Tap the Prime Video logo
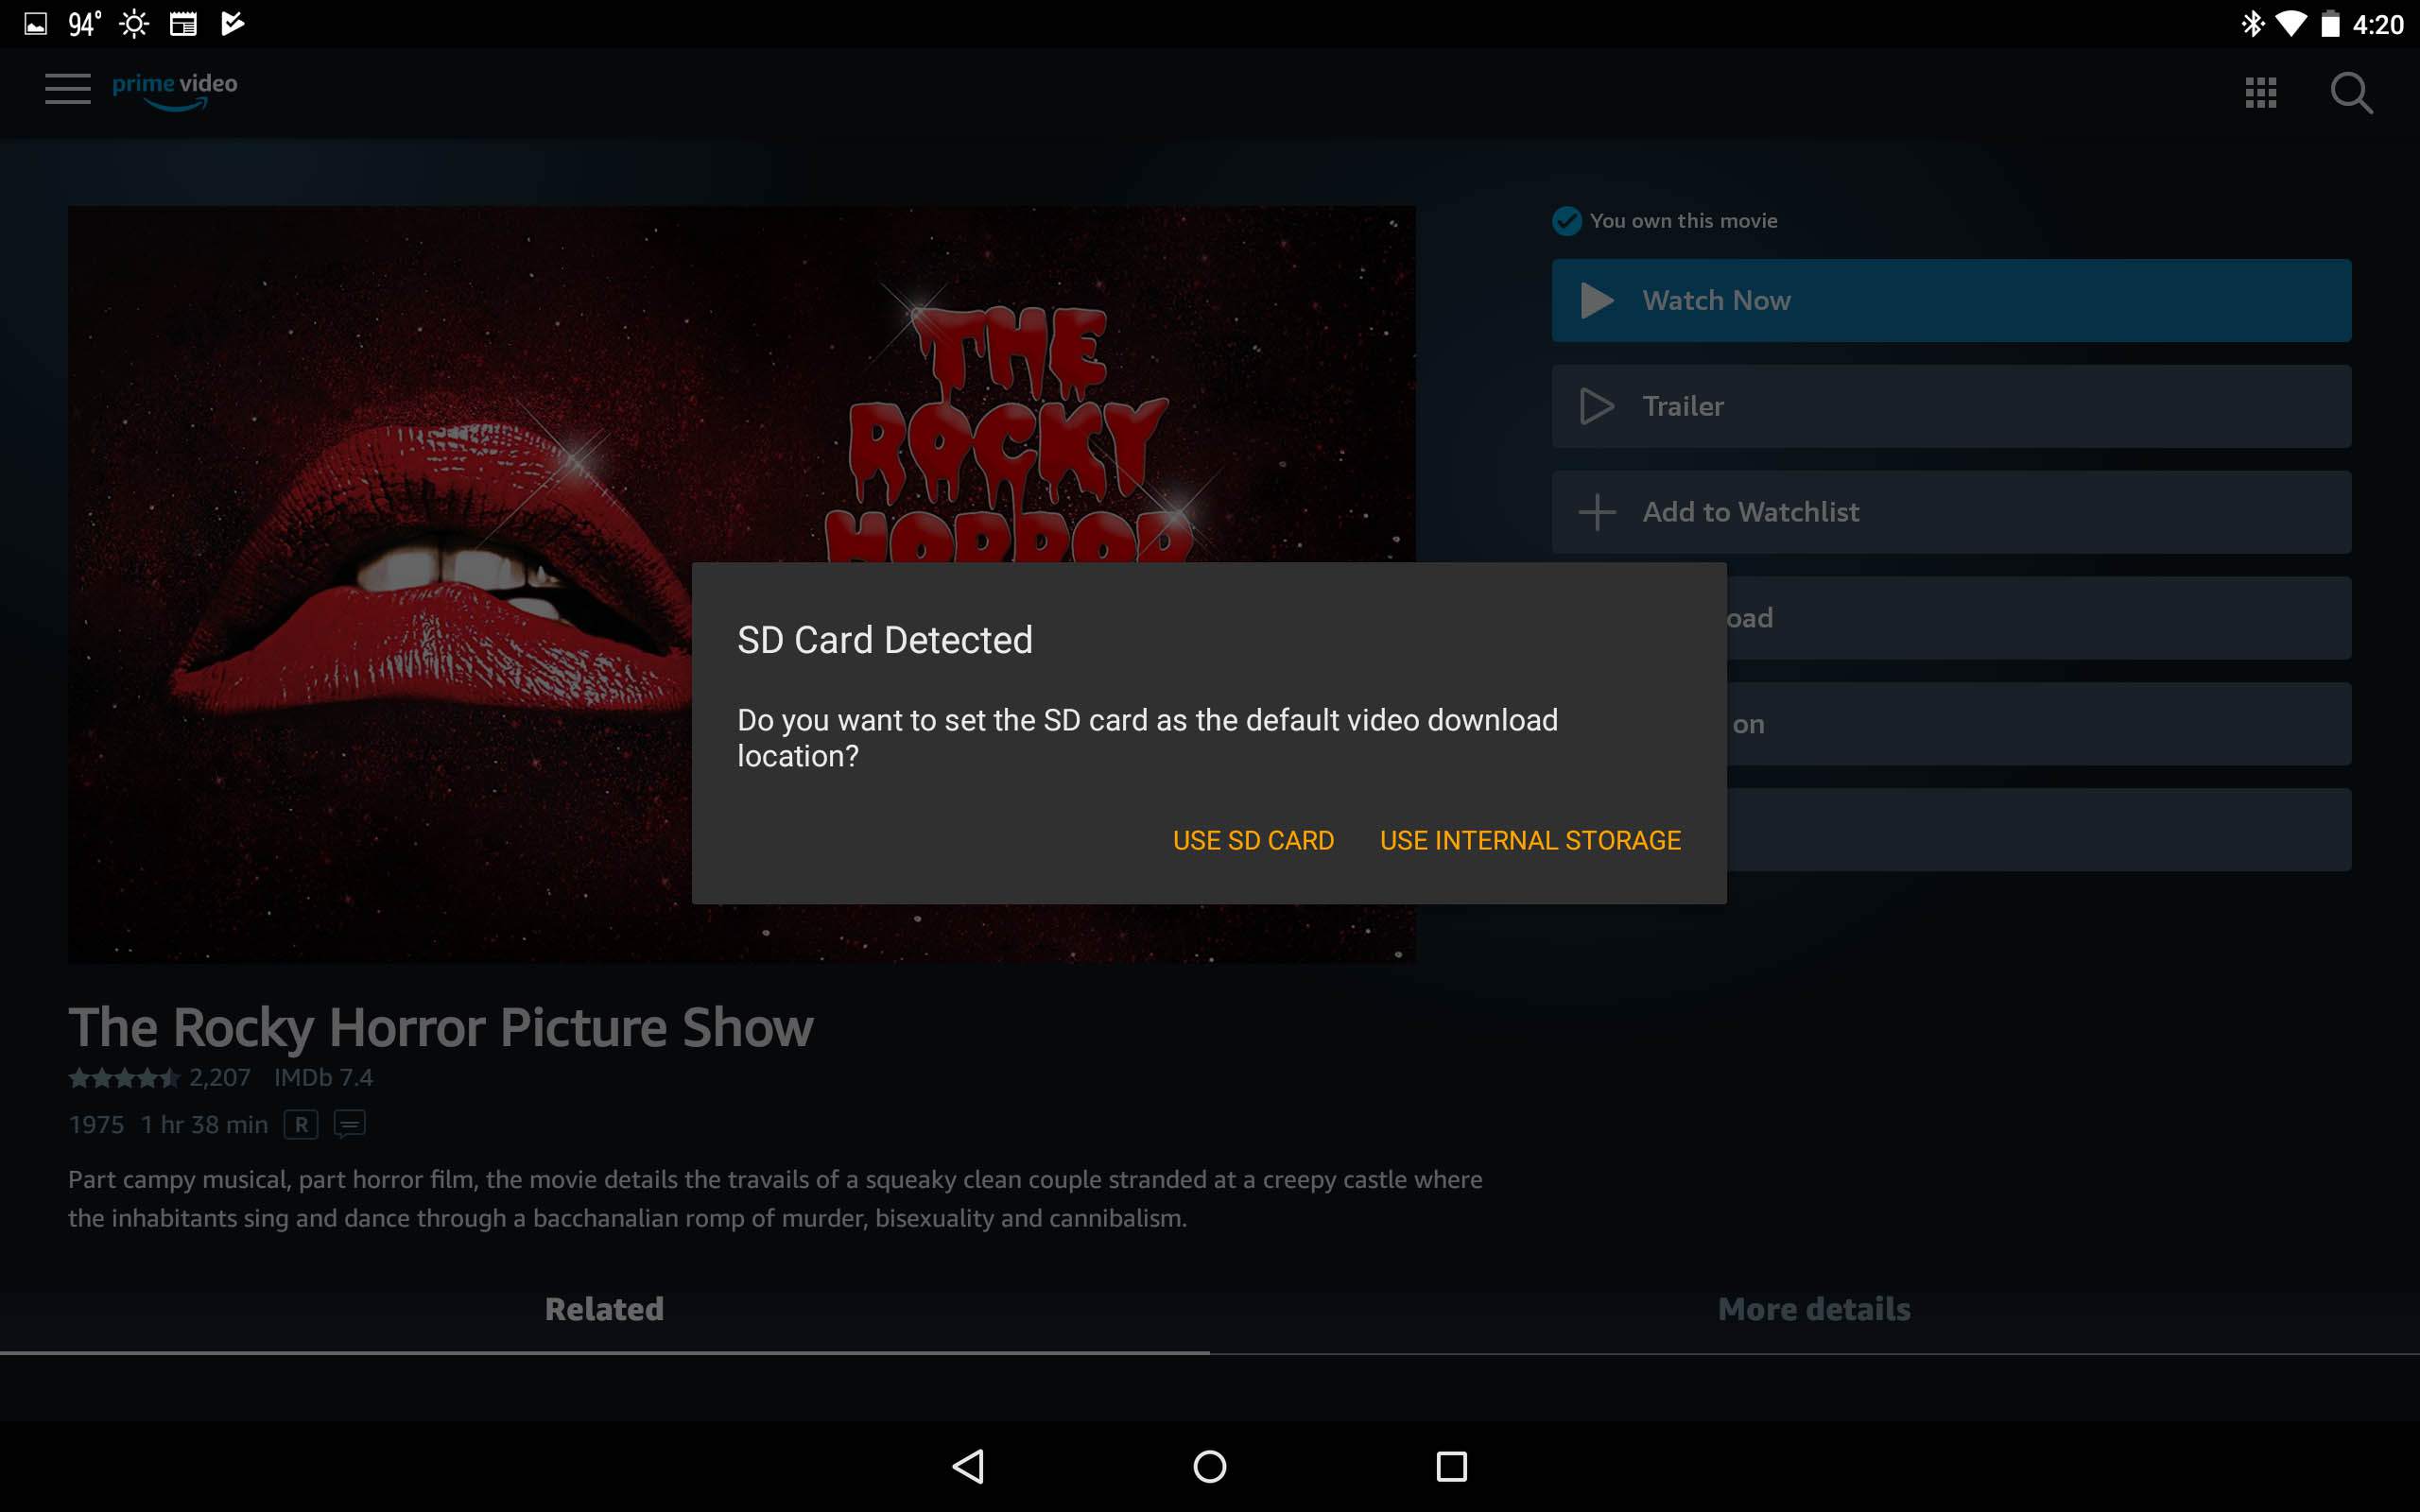The height and width of the screenshot is (1512, 2420). coord(175,90)
